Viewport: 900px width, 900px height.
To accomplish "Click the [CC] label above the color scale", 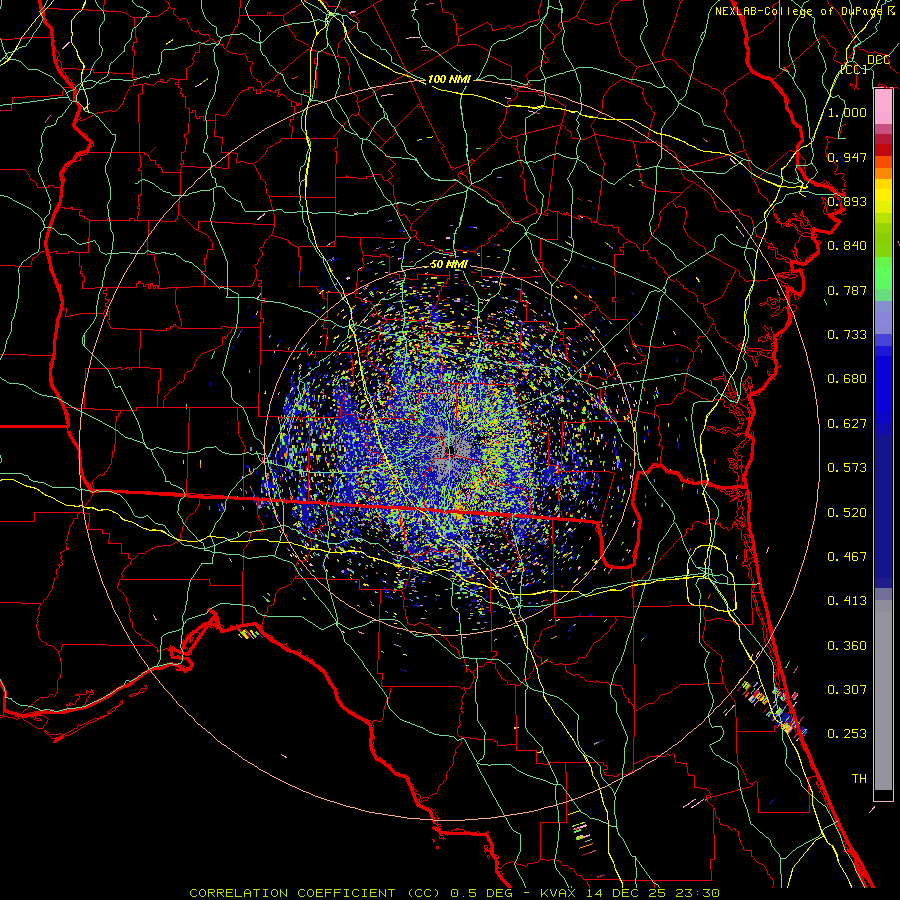I will click(854, 69).
